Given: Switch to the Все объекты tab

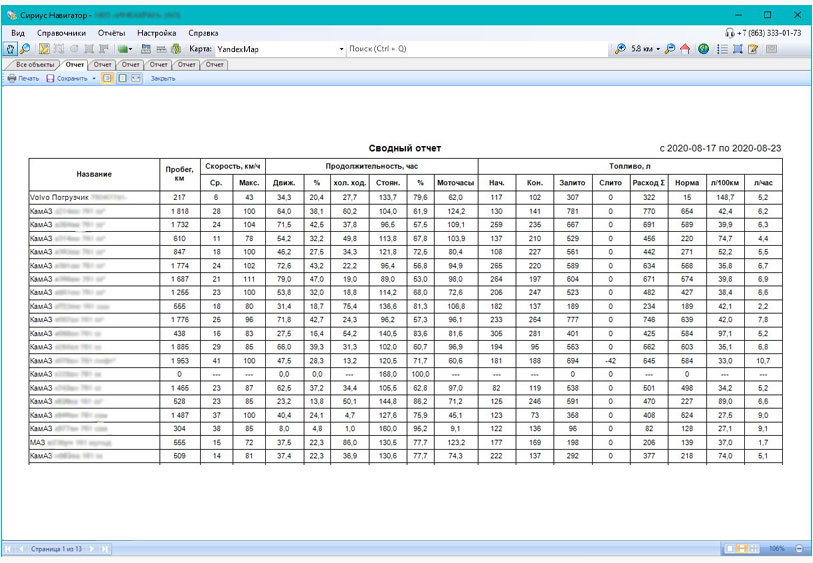Looking at the screenshot, I should 34,64.
